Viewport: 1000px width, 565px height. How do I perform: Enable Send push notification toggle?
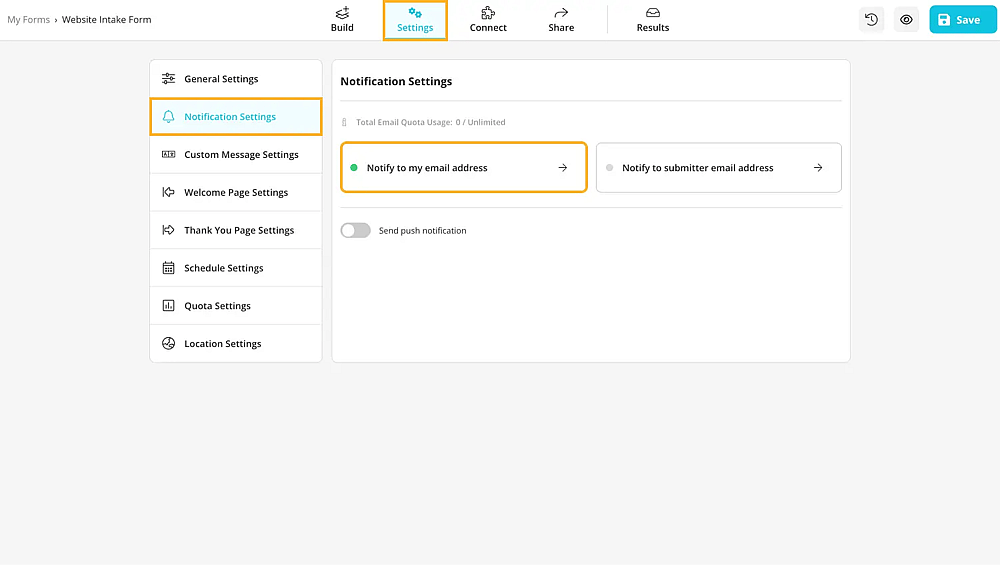point(355,230)
